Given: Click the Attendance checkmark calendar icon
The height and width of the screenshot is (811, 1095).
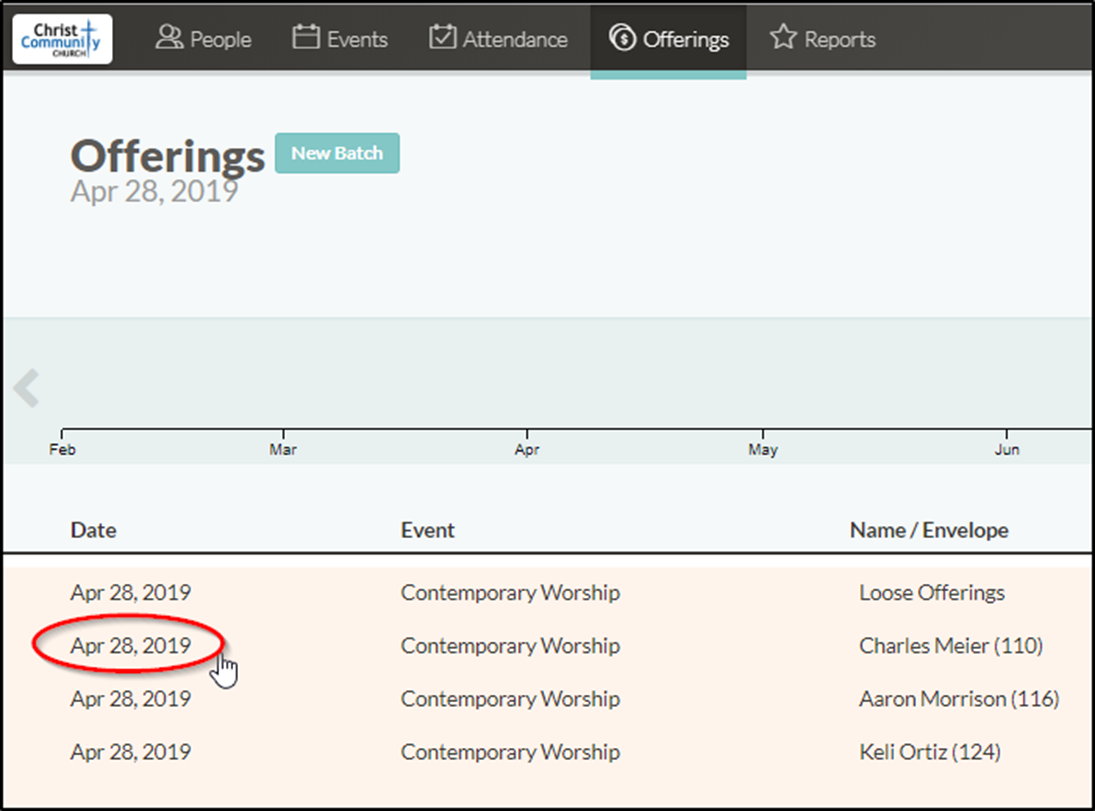Looking at the screenshot, I should pyautogui.click(x=443, y=37).
